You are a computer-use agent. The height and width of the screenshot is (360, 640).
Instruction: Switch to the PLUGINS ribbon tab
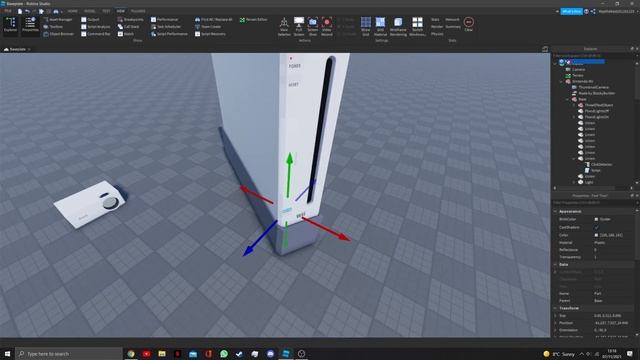(x=138, y=11)
